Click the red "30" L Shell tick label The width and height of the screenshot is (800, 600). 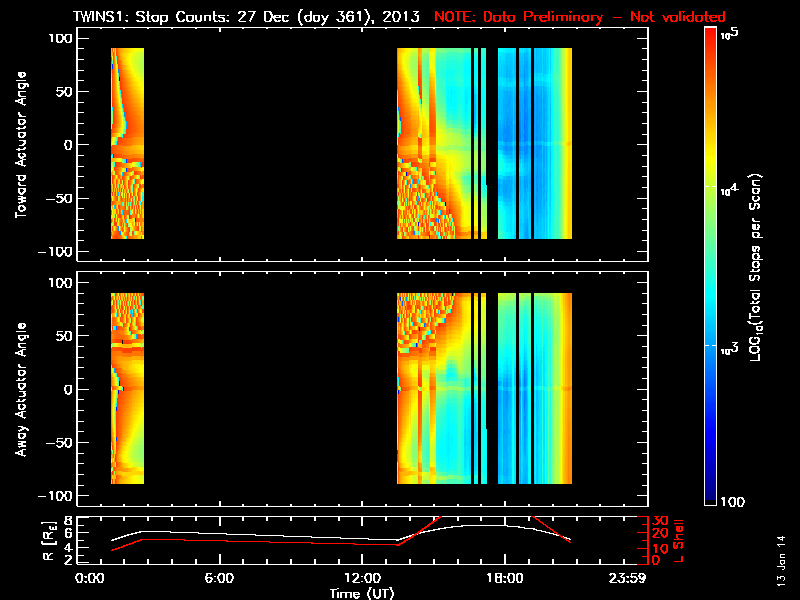click(660, 521)
